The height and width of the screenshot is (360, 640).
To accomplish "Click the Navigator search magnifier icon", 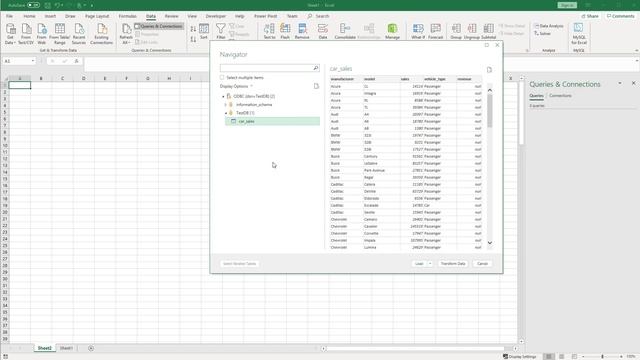I will click(x=316, y=68).
